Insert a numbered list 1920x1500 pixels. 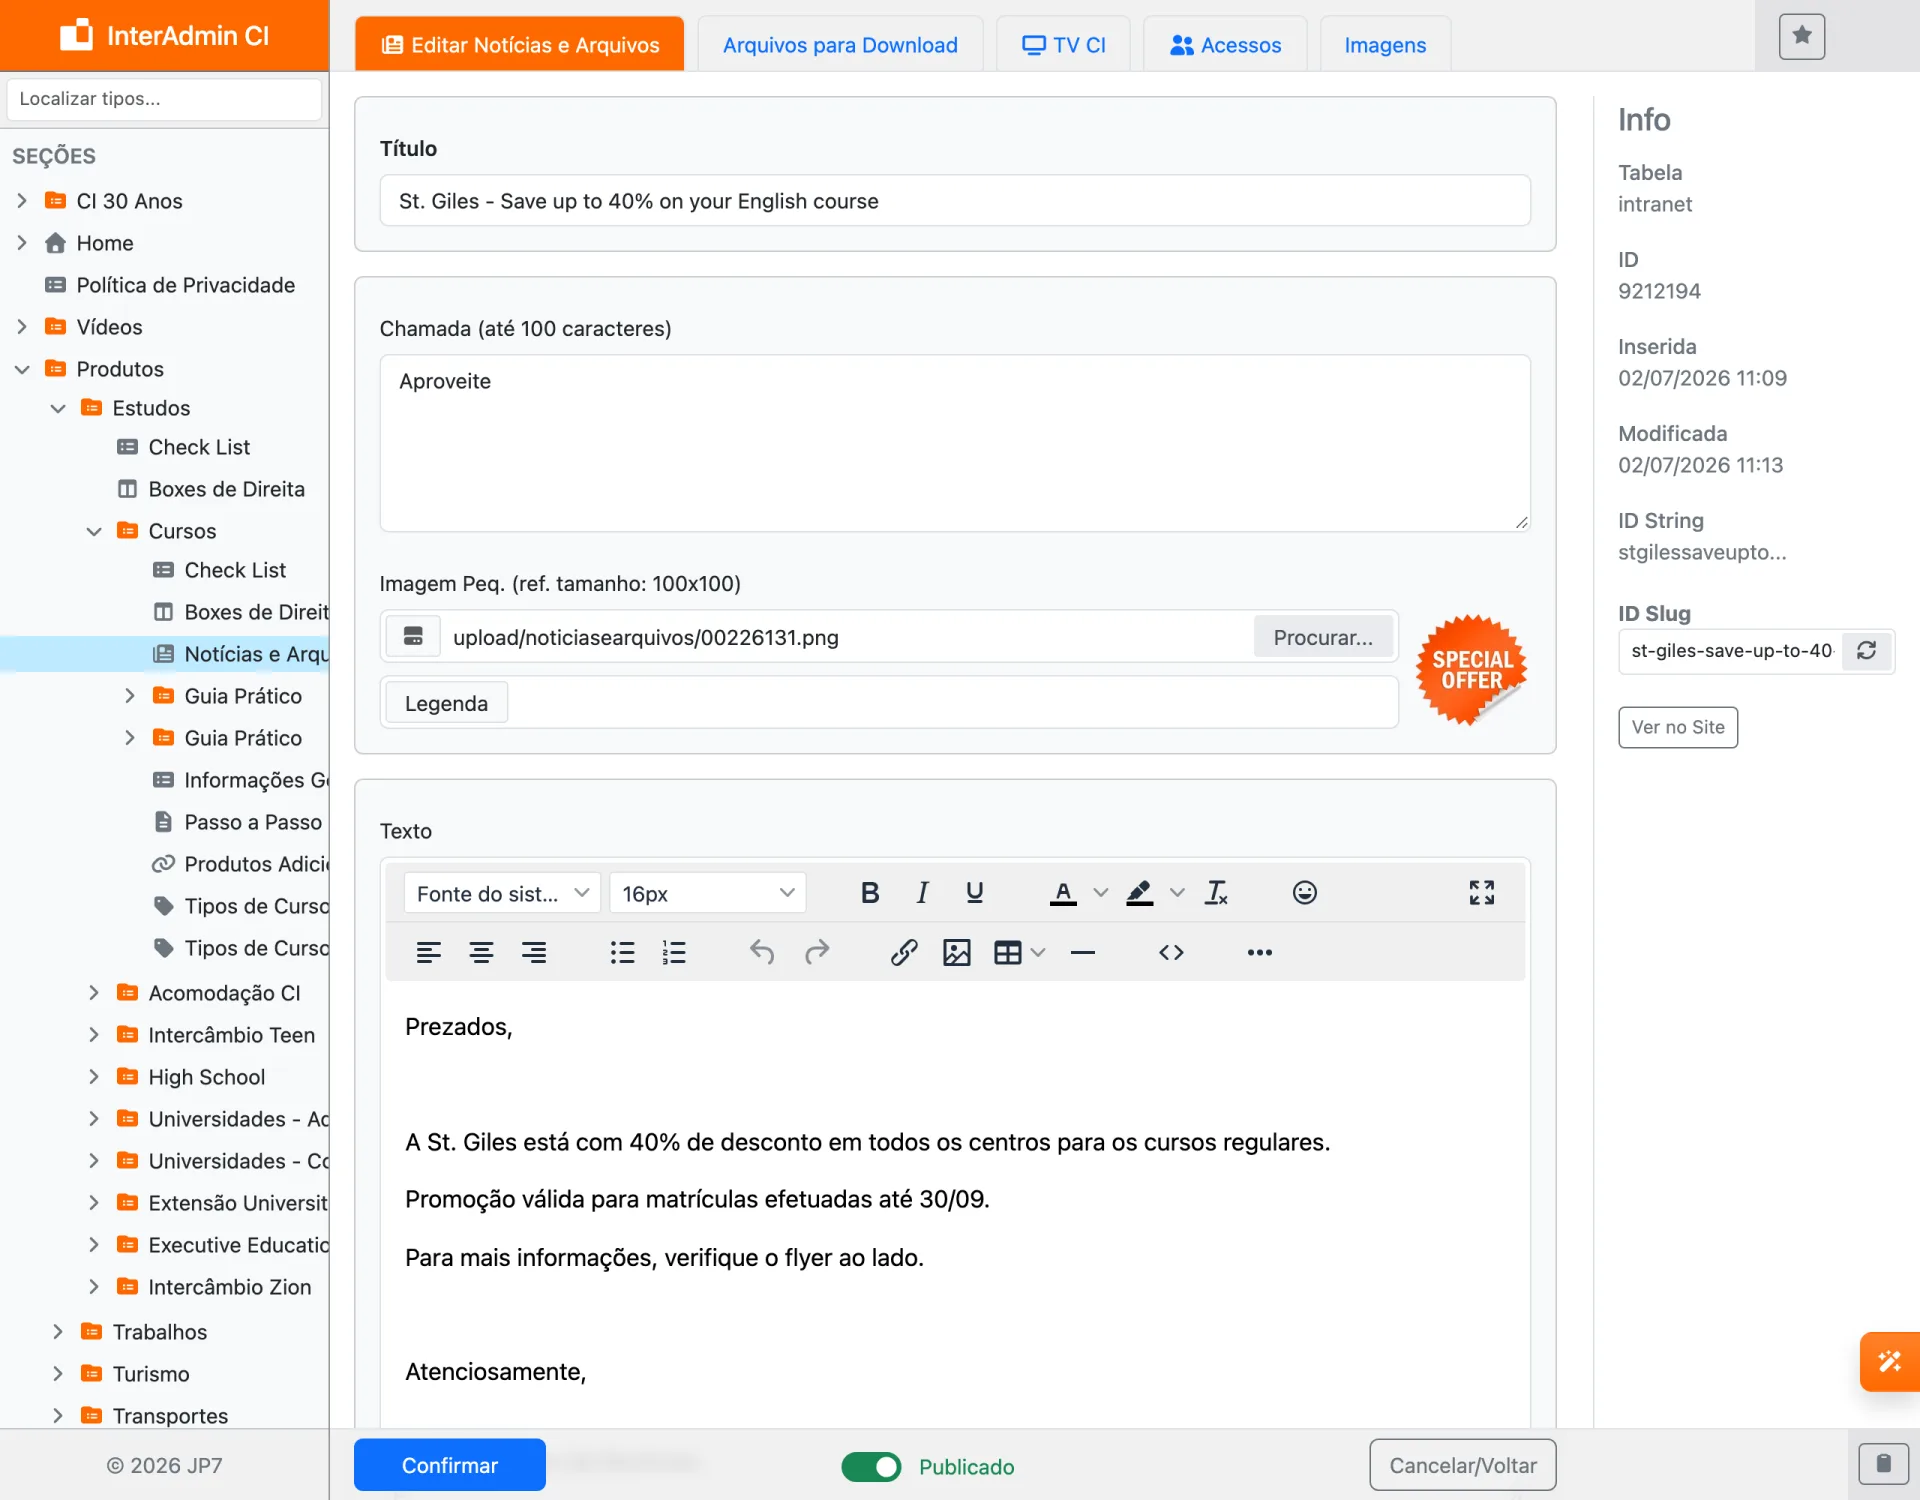(x=674, y=953)
